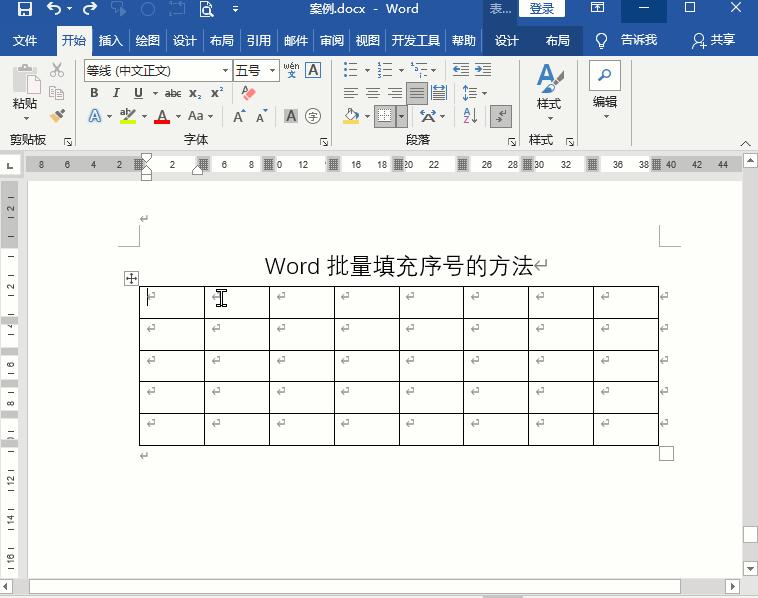Save the document with the floppy disk icon
This screenshot has width=758, height=598.
[x=24, y=9]
